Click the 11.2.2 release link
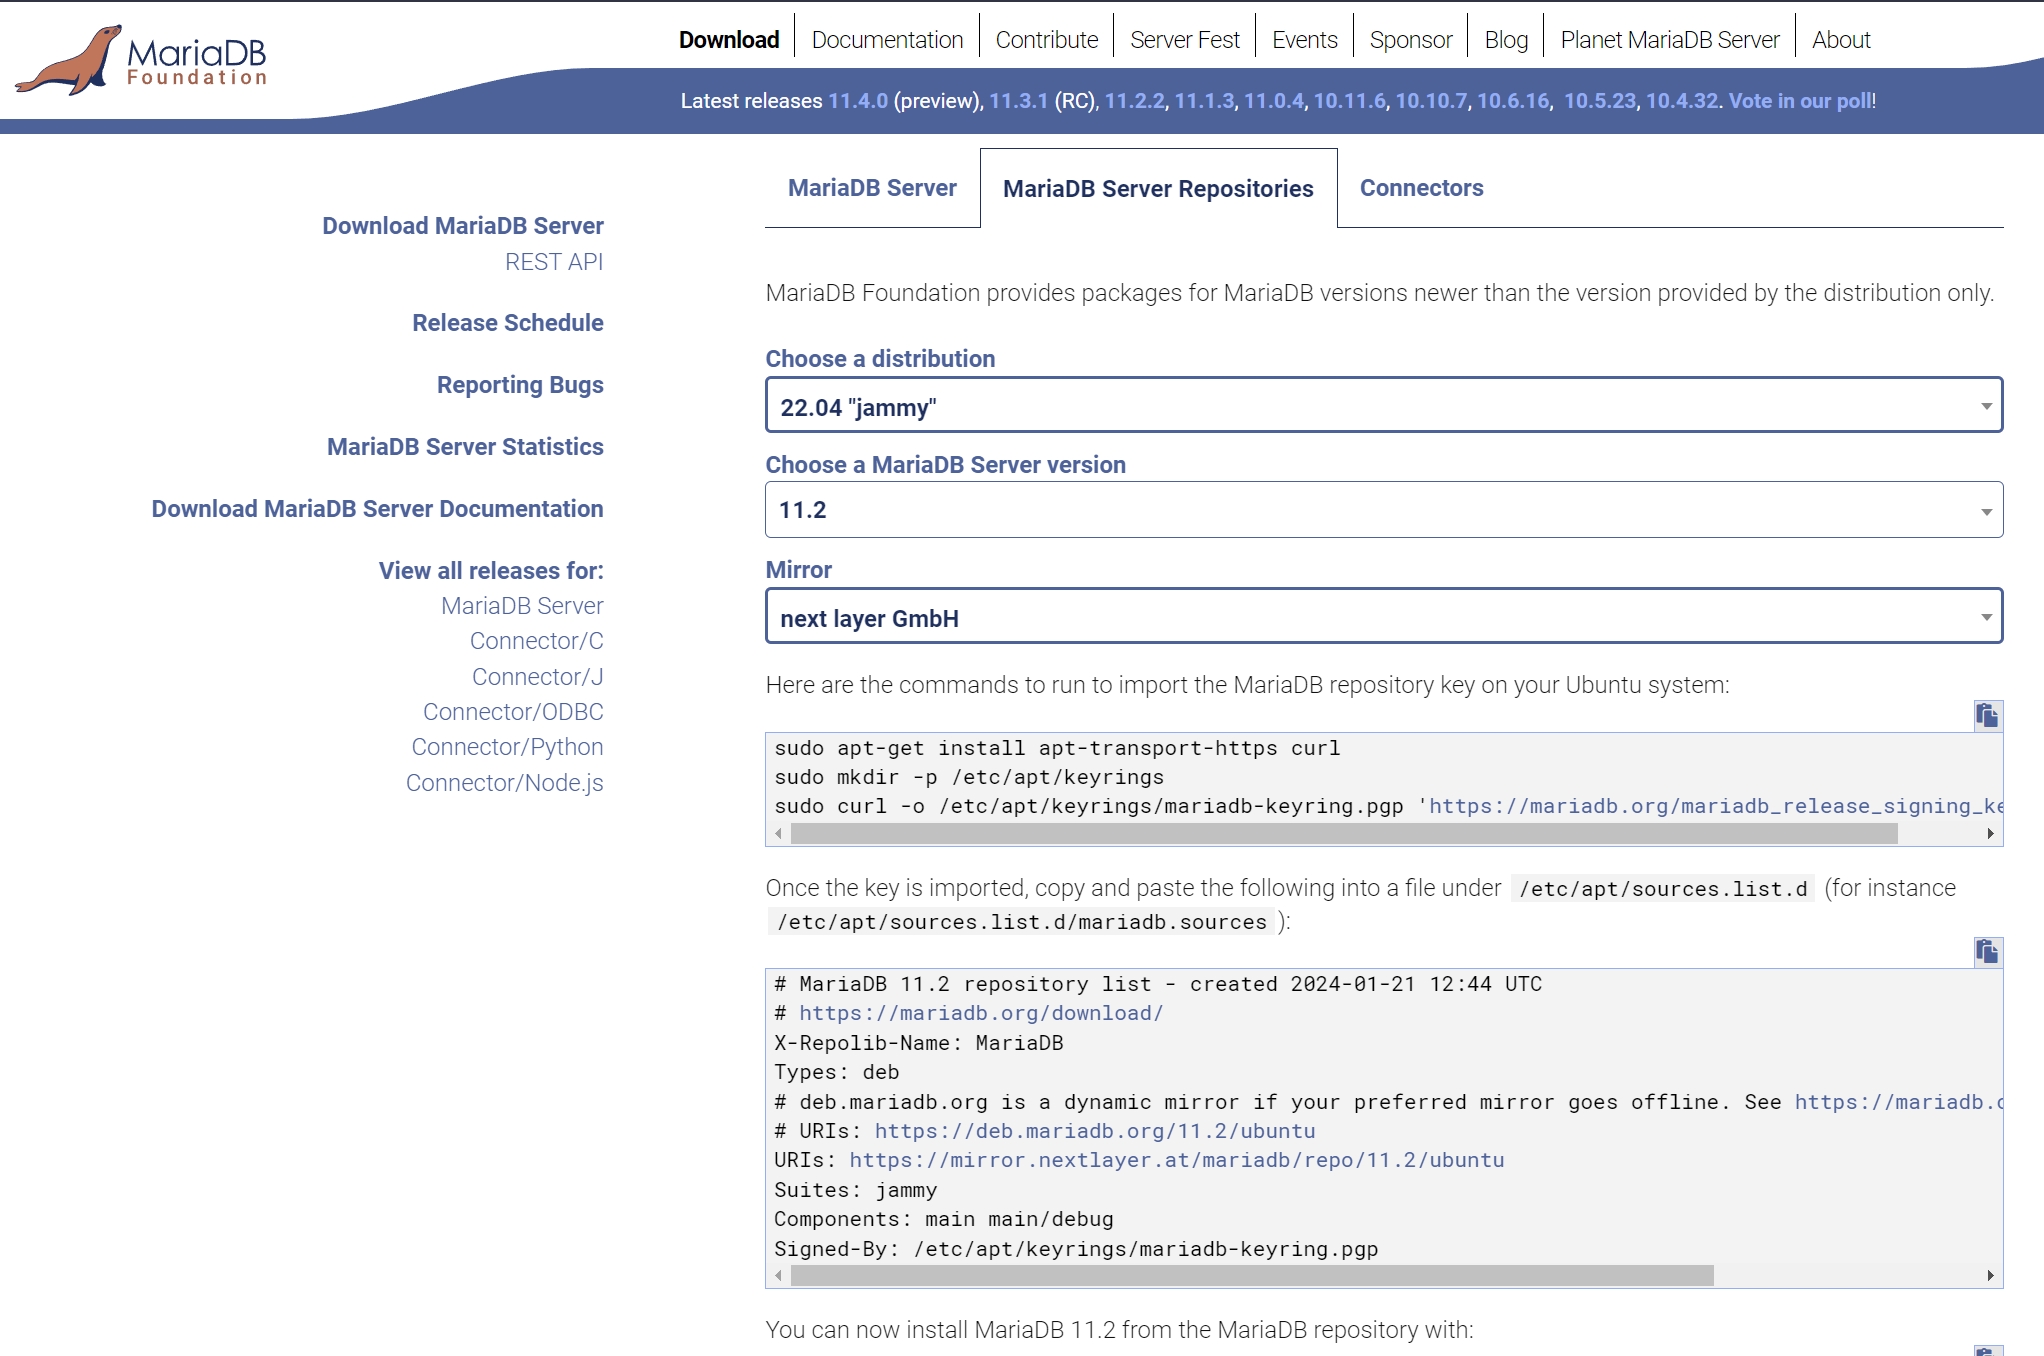The image size is (2044, 1356). pyautogui.click(x=1134, y=101)
